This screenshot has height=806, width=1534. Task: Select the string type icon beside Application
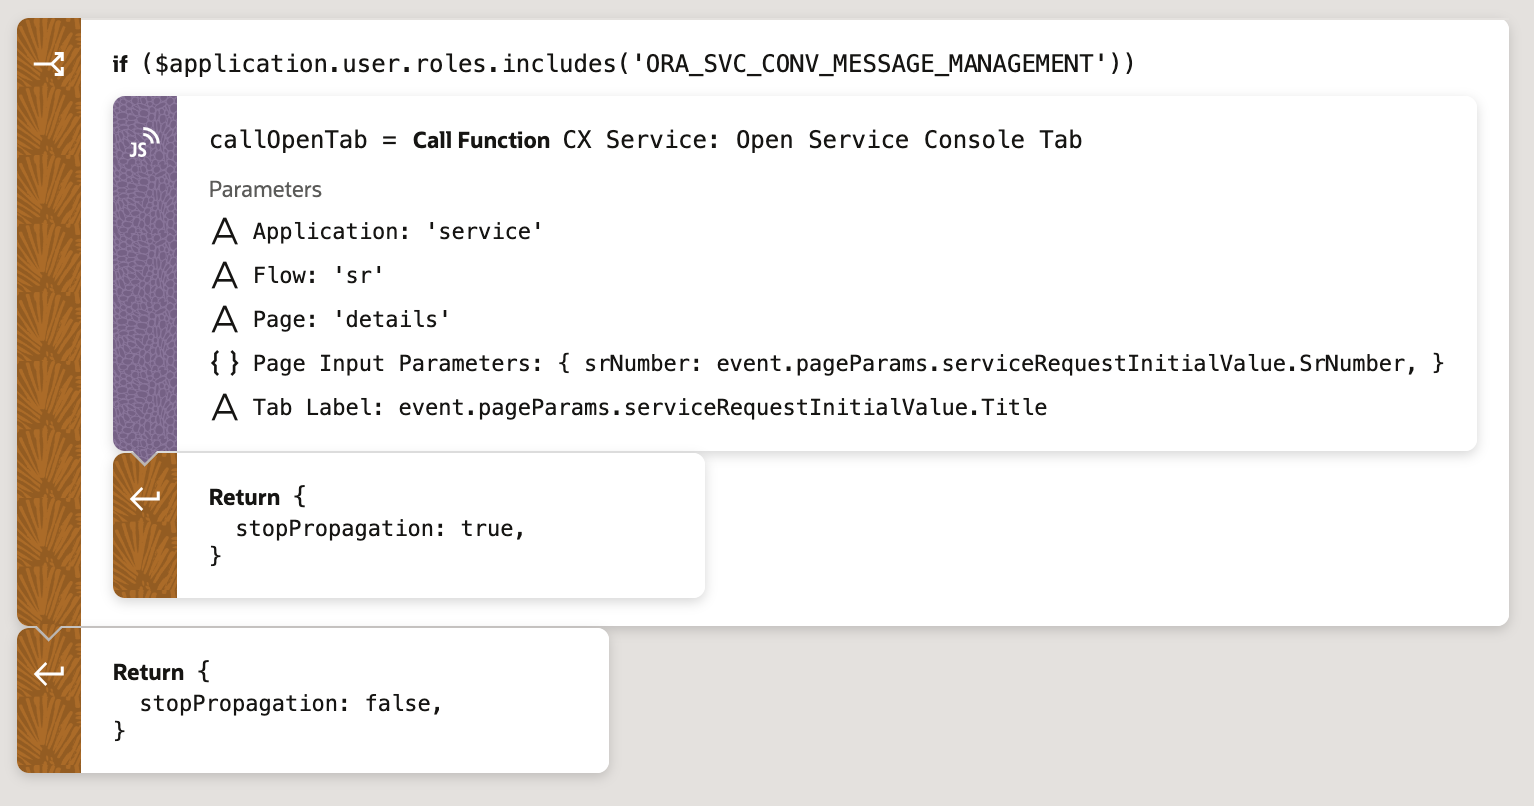(225, 231)
